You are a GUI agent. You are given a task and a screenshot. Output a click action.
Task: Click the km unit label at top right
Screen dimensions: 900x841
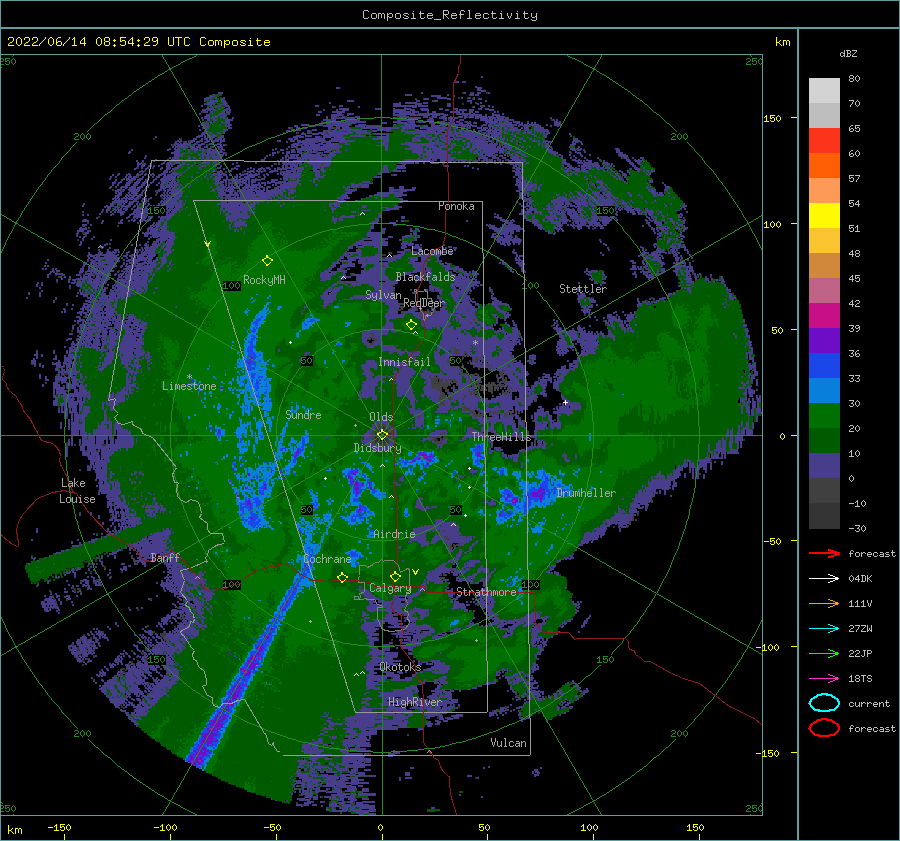coord(782,42)
